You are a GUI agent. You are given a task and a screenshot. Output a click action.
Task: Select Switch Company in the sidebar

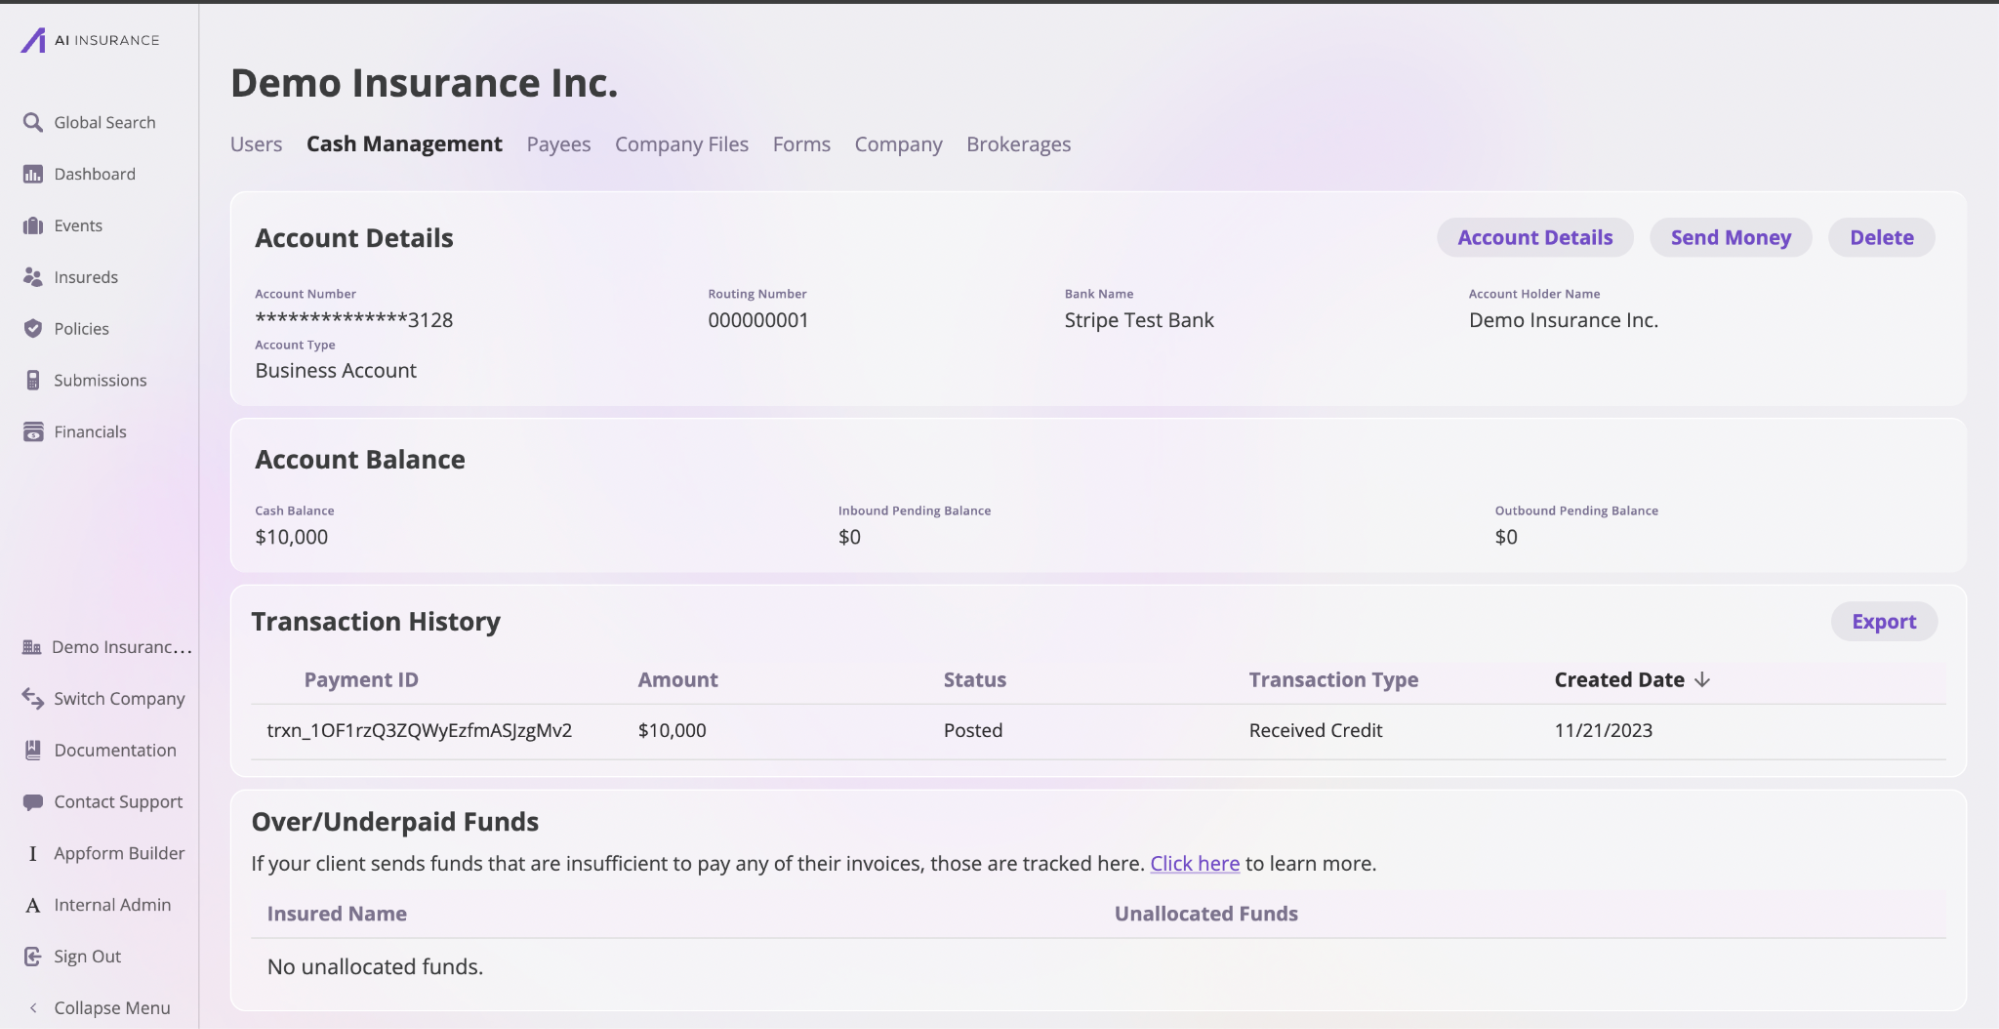coord(119,698)
